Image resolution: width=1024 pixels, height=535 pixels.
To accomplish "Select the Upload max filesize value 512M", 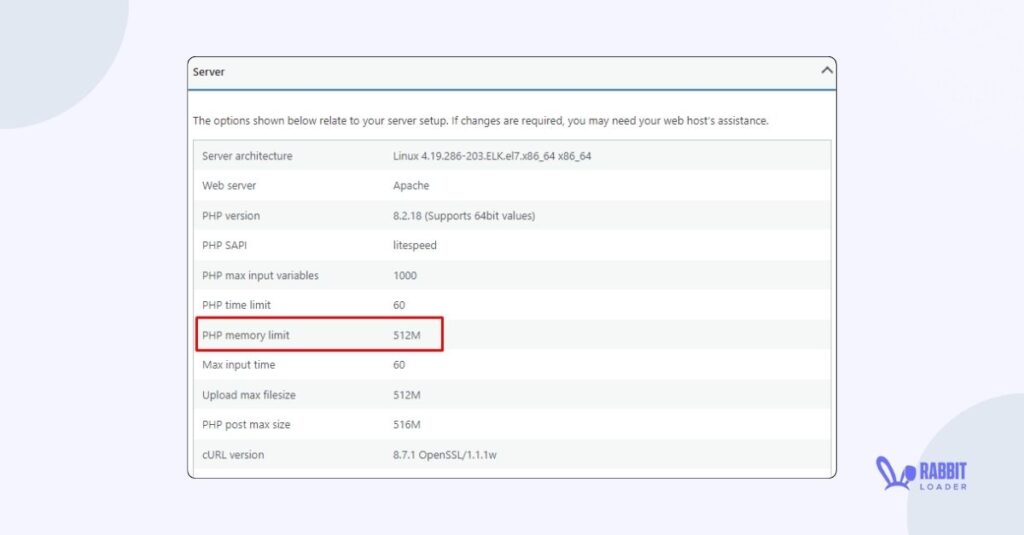I will [406, 395].
